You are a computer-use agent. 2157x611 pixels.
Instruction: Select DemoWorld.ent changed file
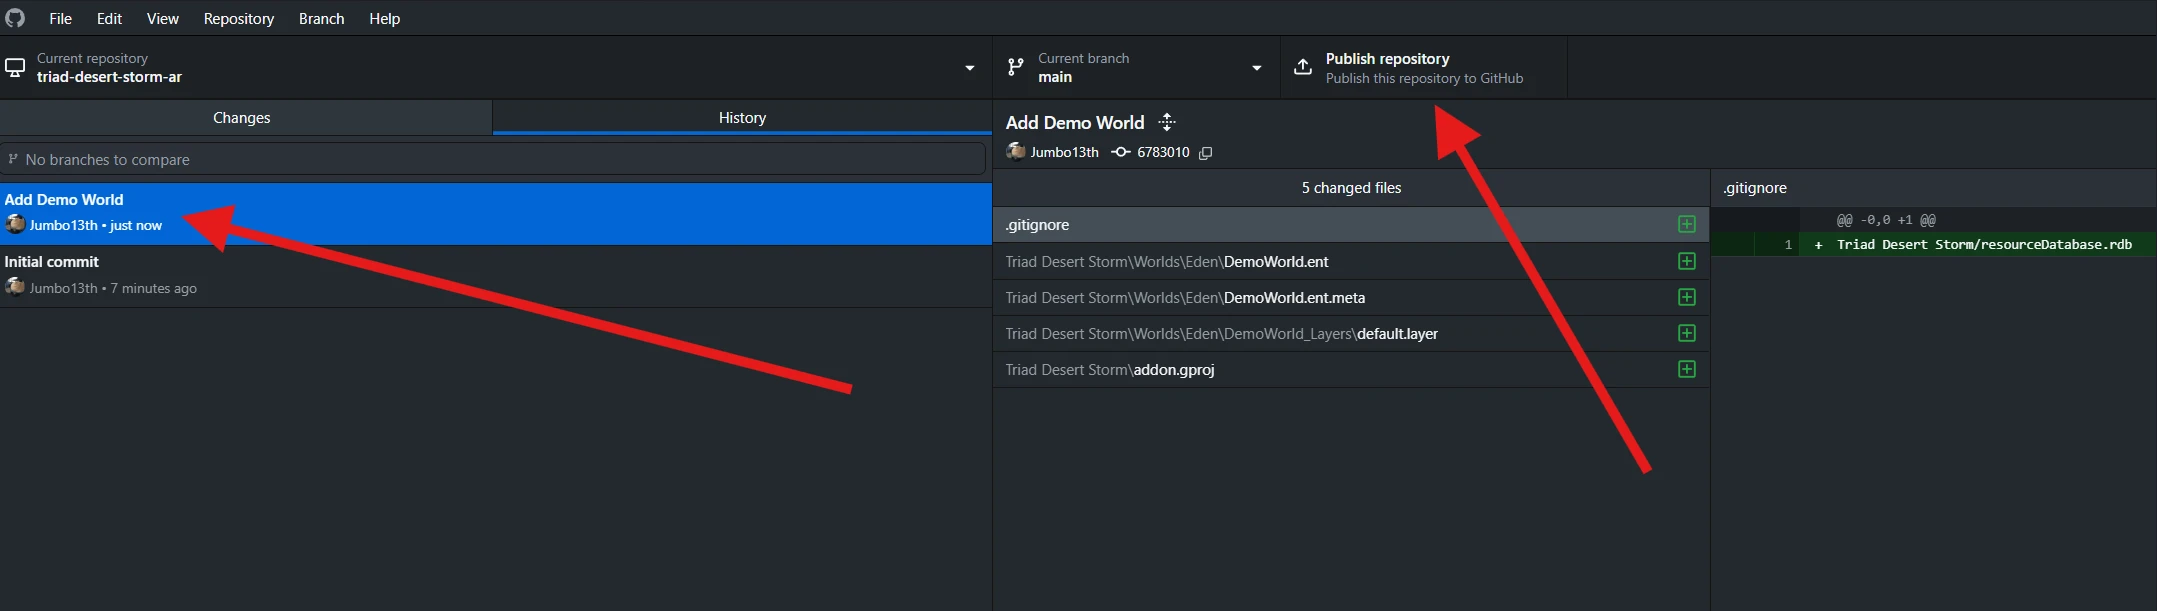coord(1351,261)
